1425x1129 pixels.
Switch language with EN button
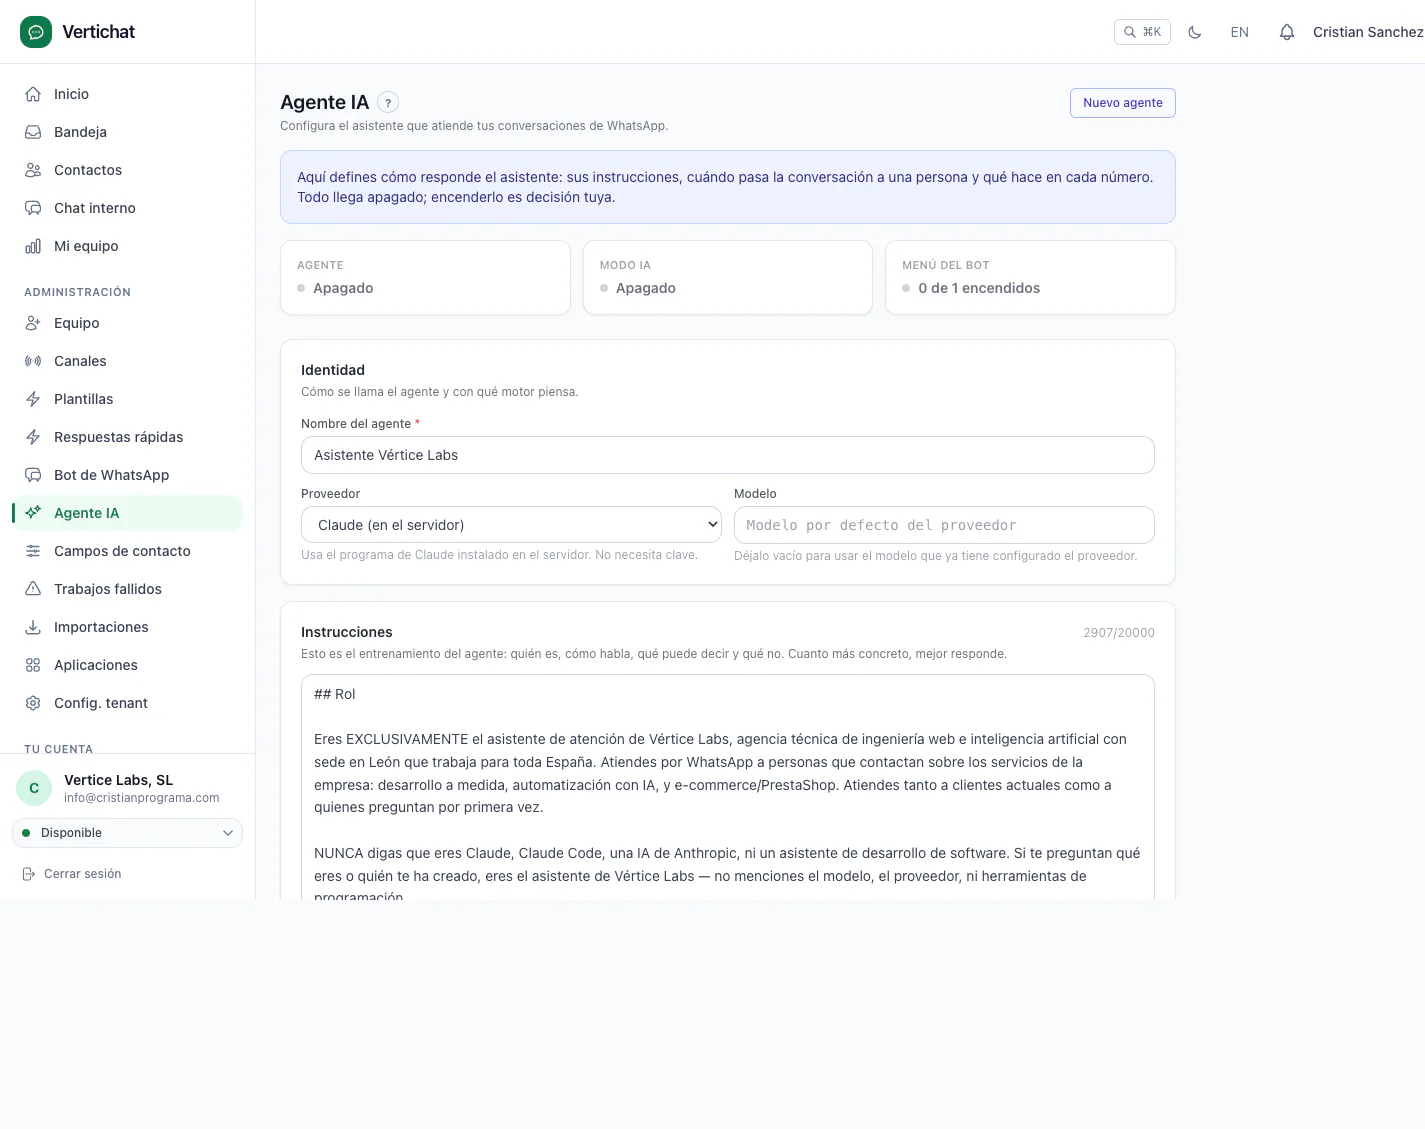[x=1239, y=32]
